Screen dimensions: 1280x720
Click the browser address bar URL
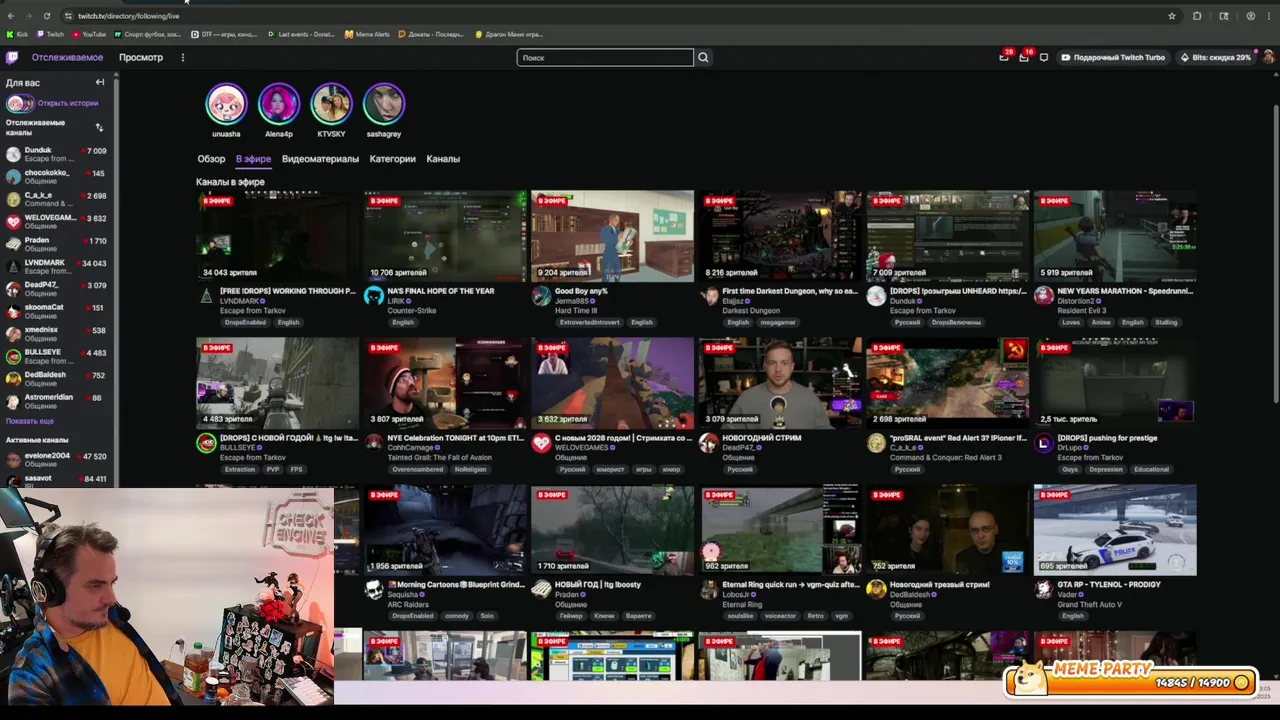(x=129, y=16)
